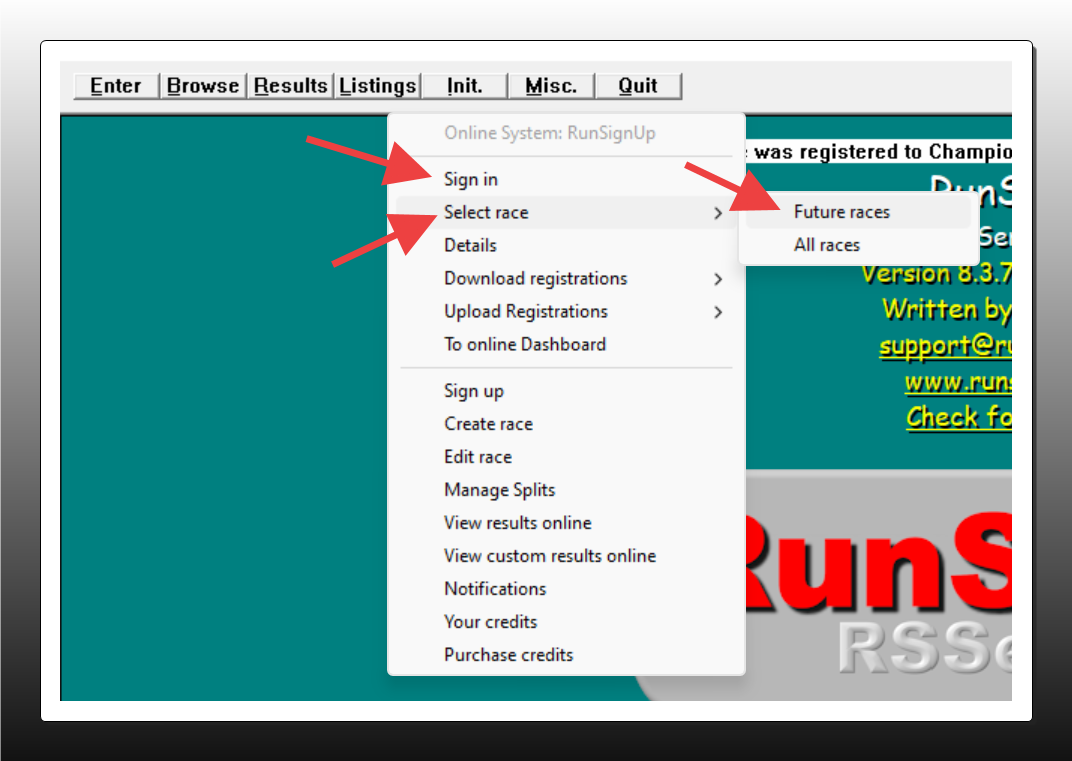The image size is (1072, 761).
Task: Open the Enter menu button
Action: [x=116, y=86]
